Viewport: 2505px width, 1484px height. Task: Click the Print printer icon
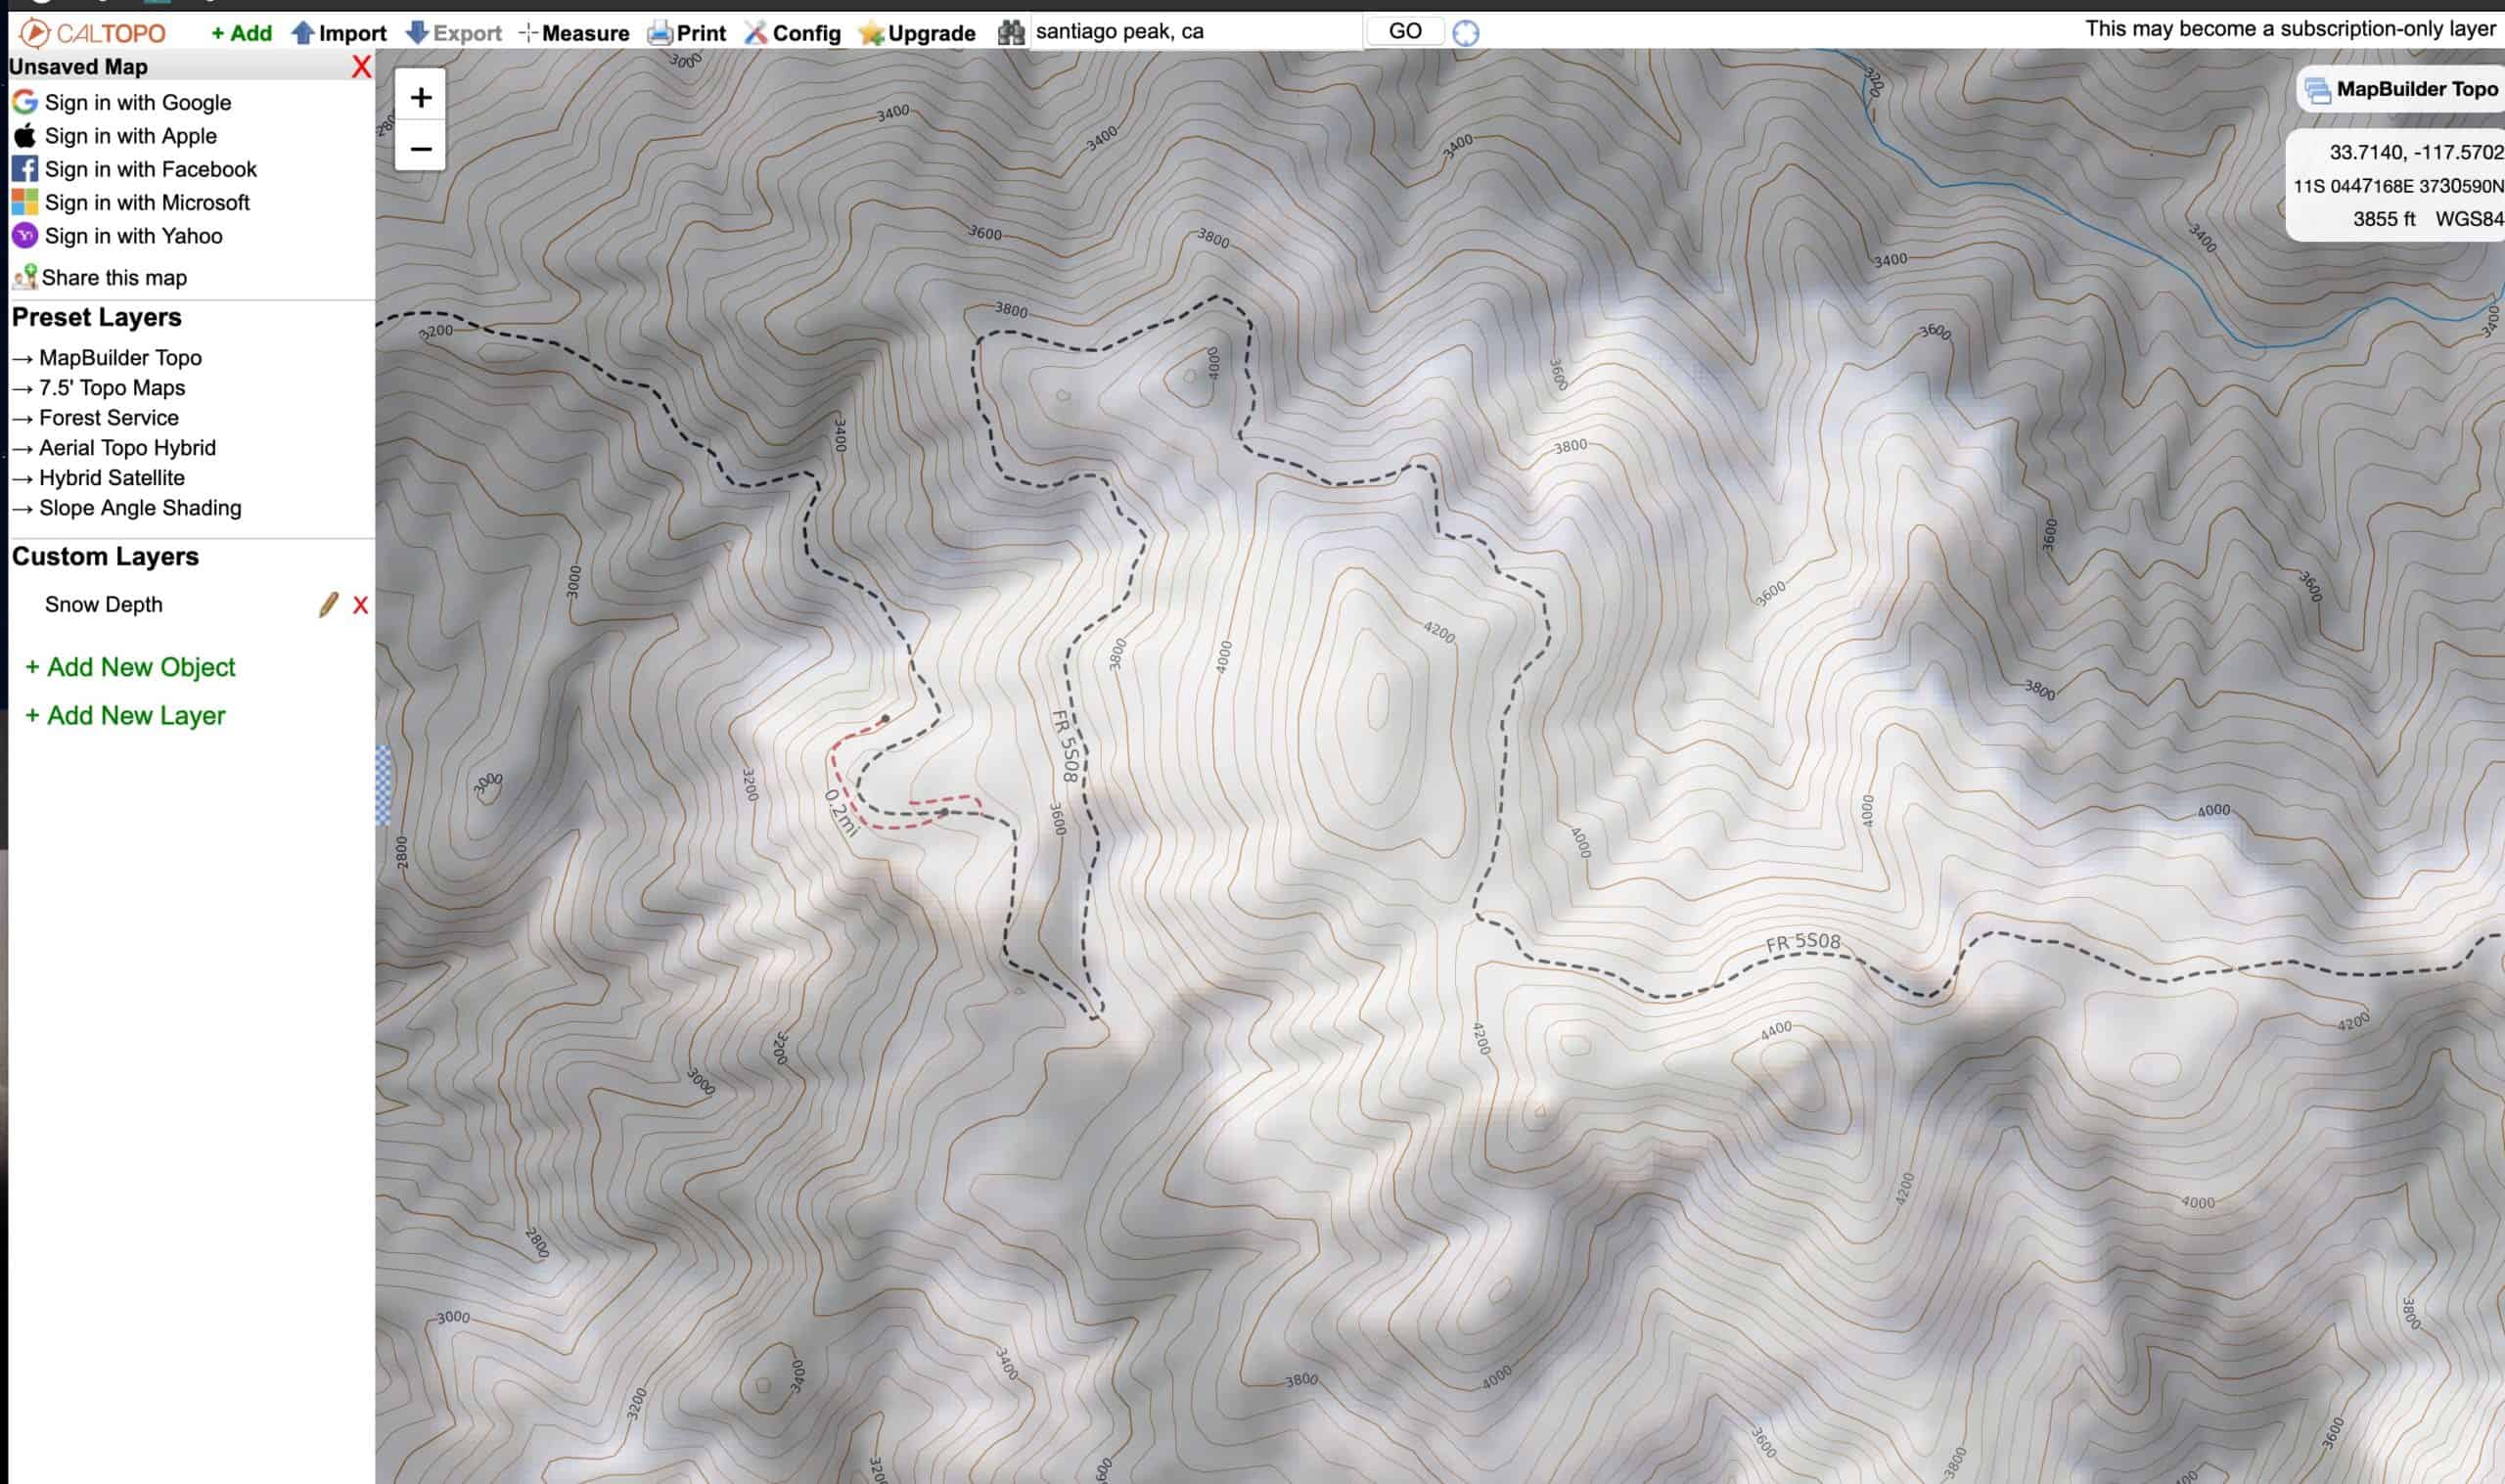point(659,33)
